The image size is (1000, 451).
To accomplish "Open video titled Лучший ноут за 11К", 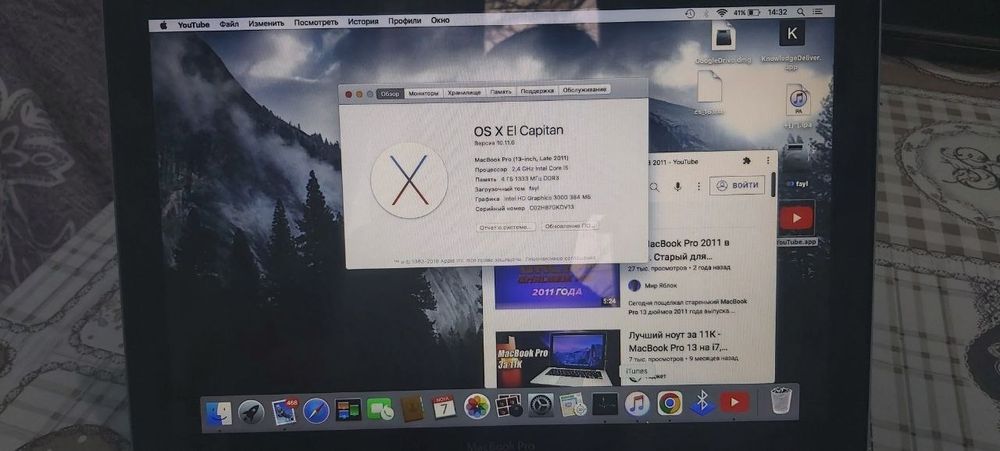I will coord(678,341).
